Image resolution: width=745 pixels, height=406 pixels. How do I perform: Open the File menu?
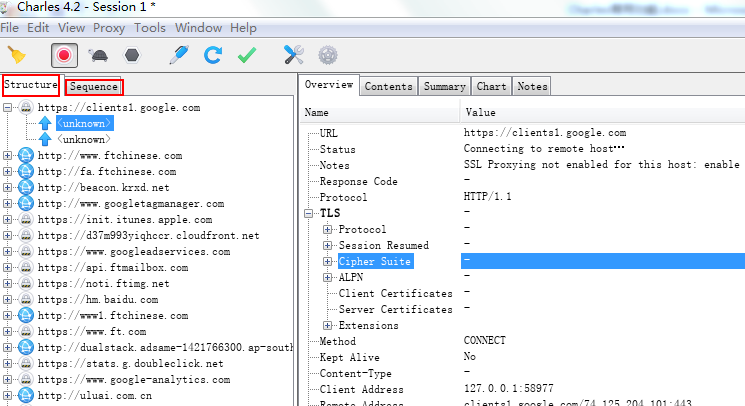pyautogui.click(x=10, y=28)
